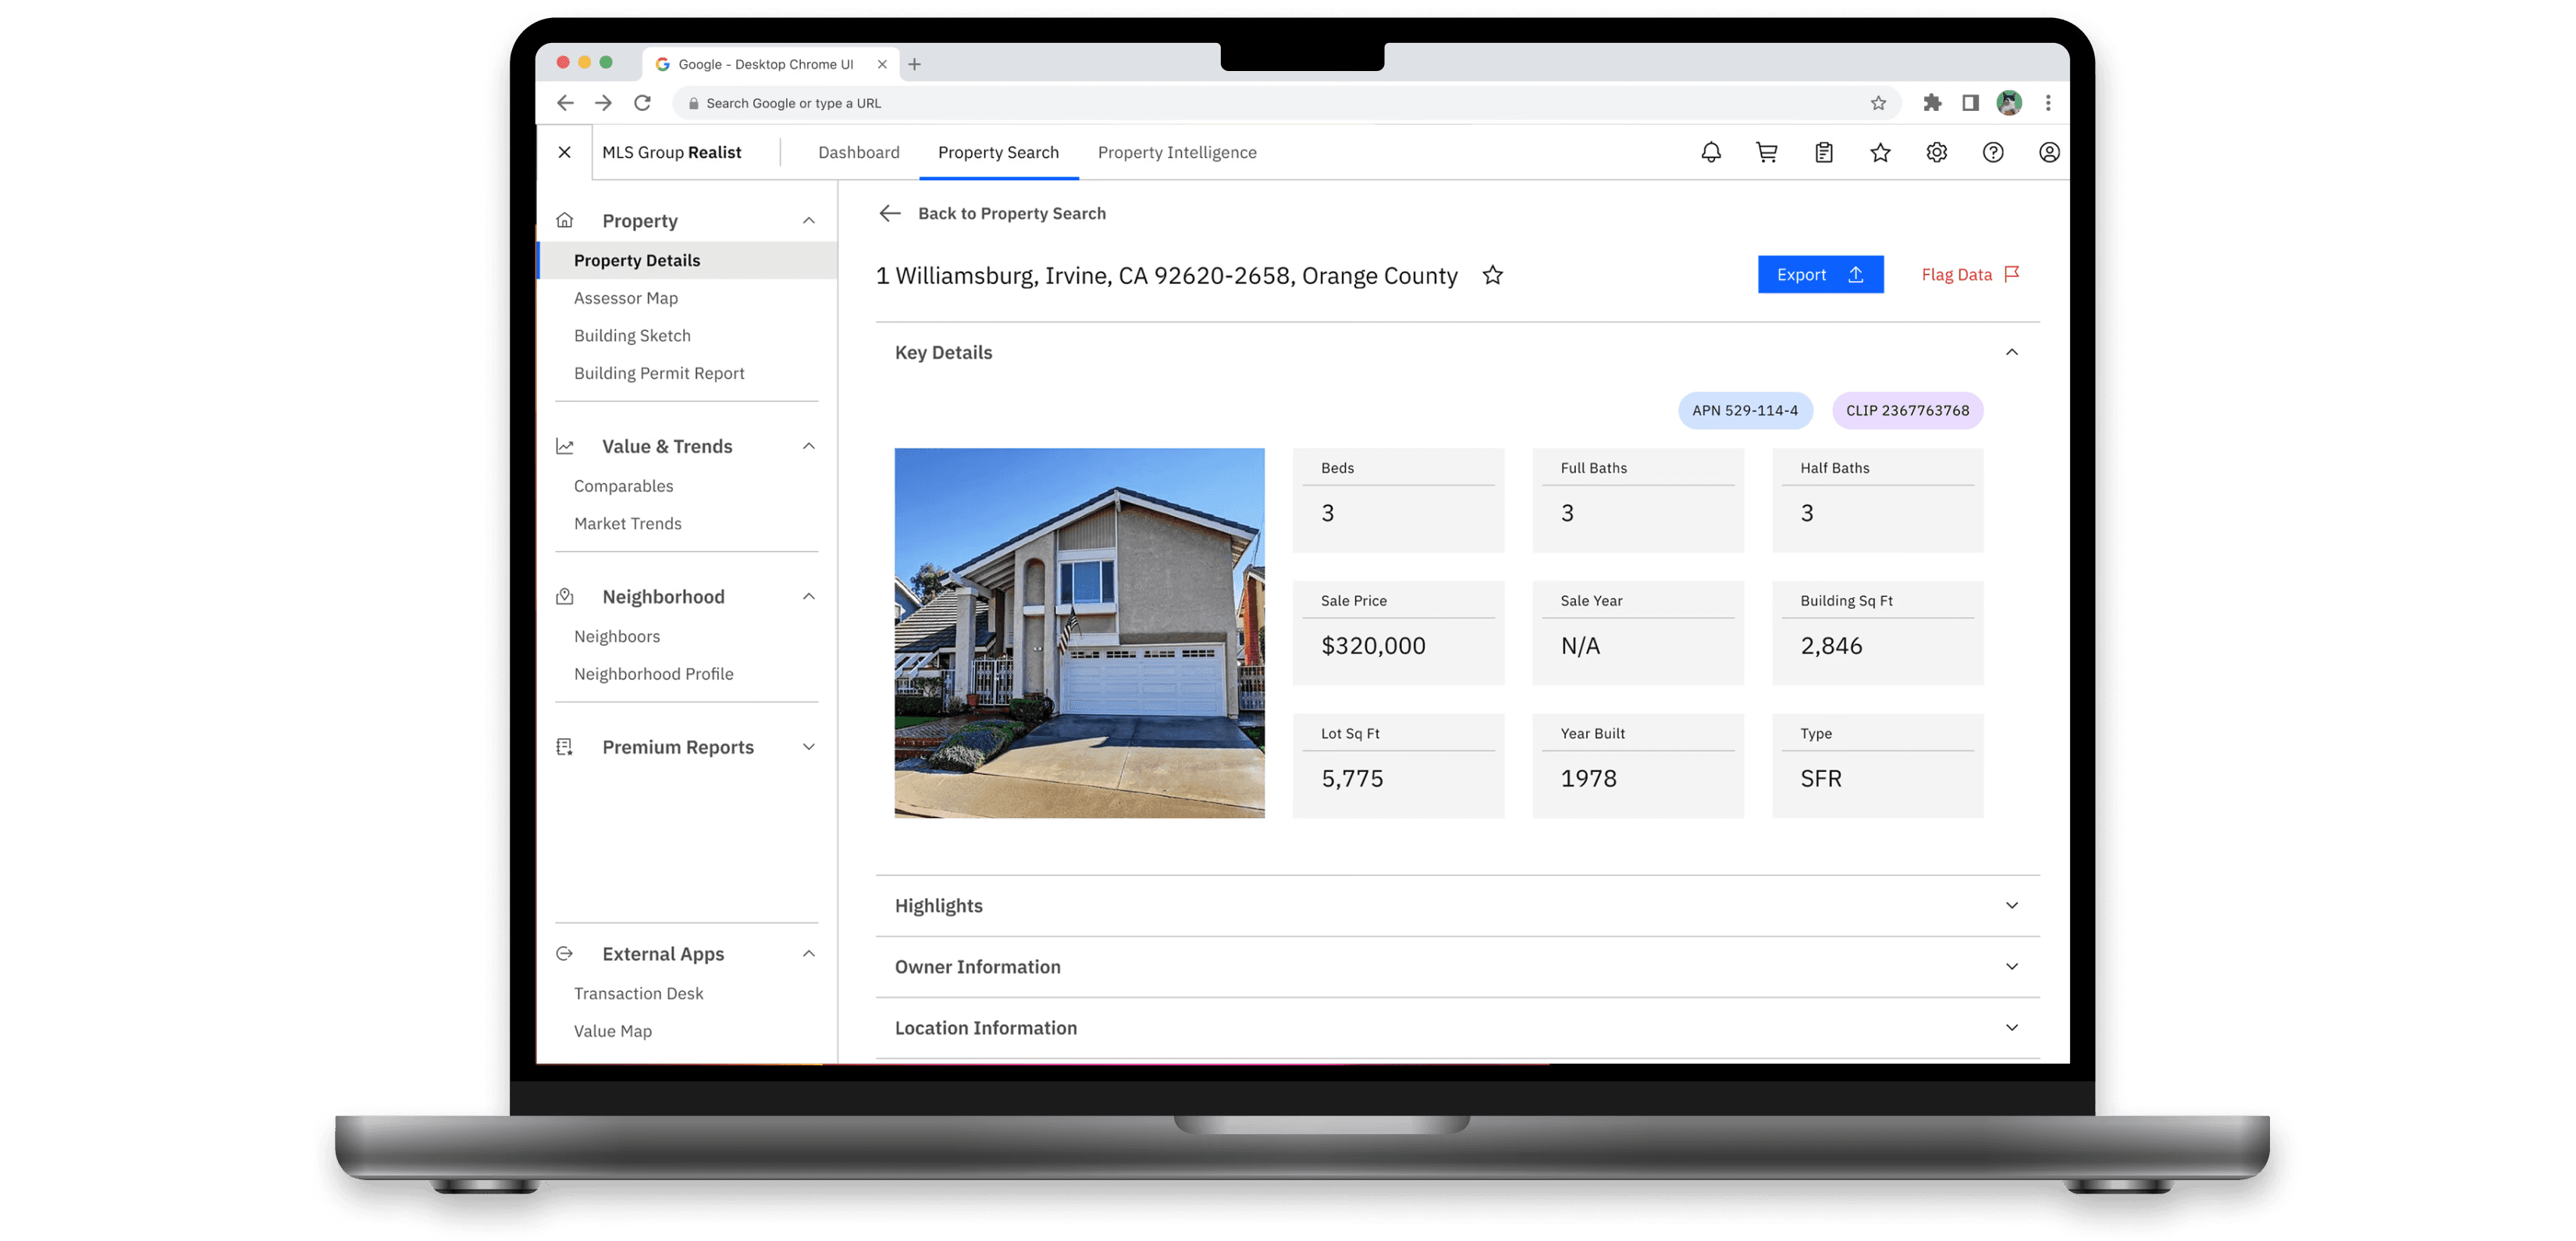Viewport: 2576px width, 1241px height.
Task: Open the user account profile icon
Action: point(2049,152)
